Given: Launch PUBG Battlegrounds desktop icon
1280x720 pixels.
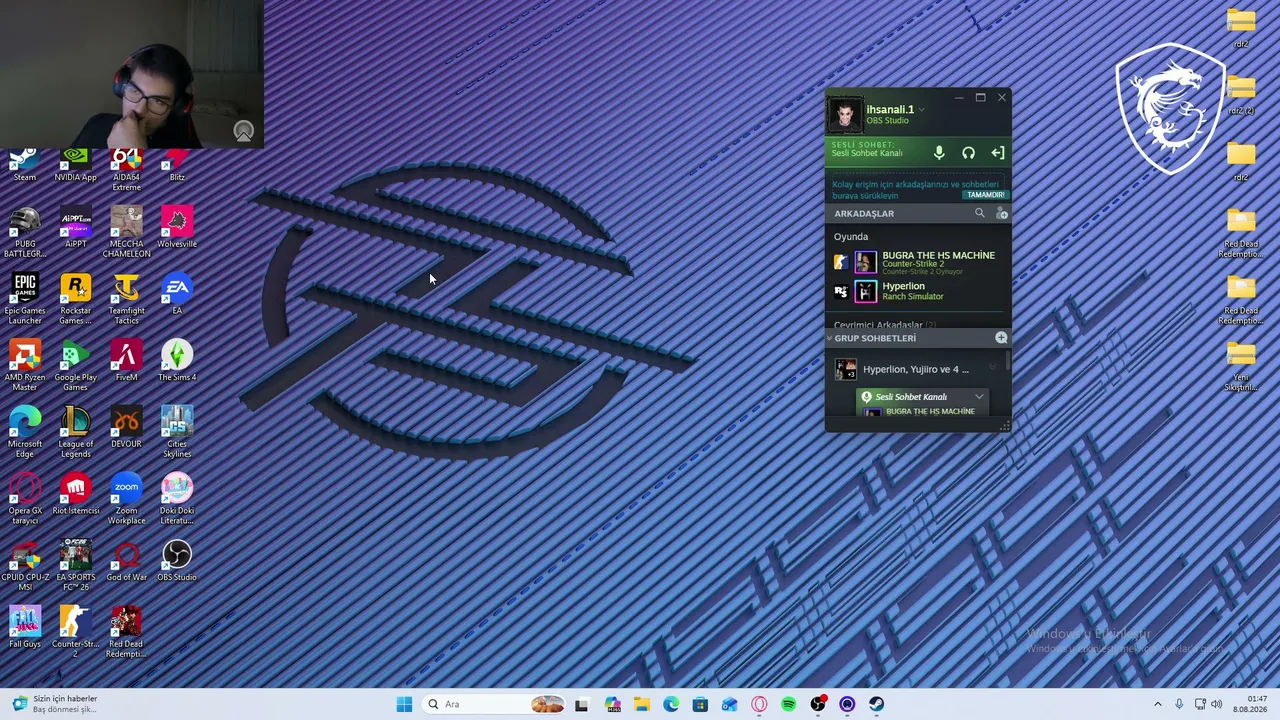Looking at the screenshot, I should [25, 232].
